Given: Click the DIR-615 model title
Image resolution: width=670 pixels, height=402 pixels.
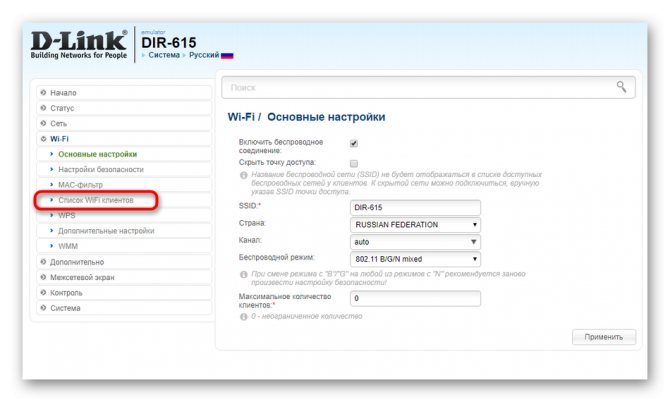Looking at the screenshot, I should (168, 42).
